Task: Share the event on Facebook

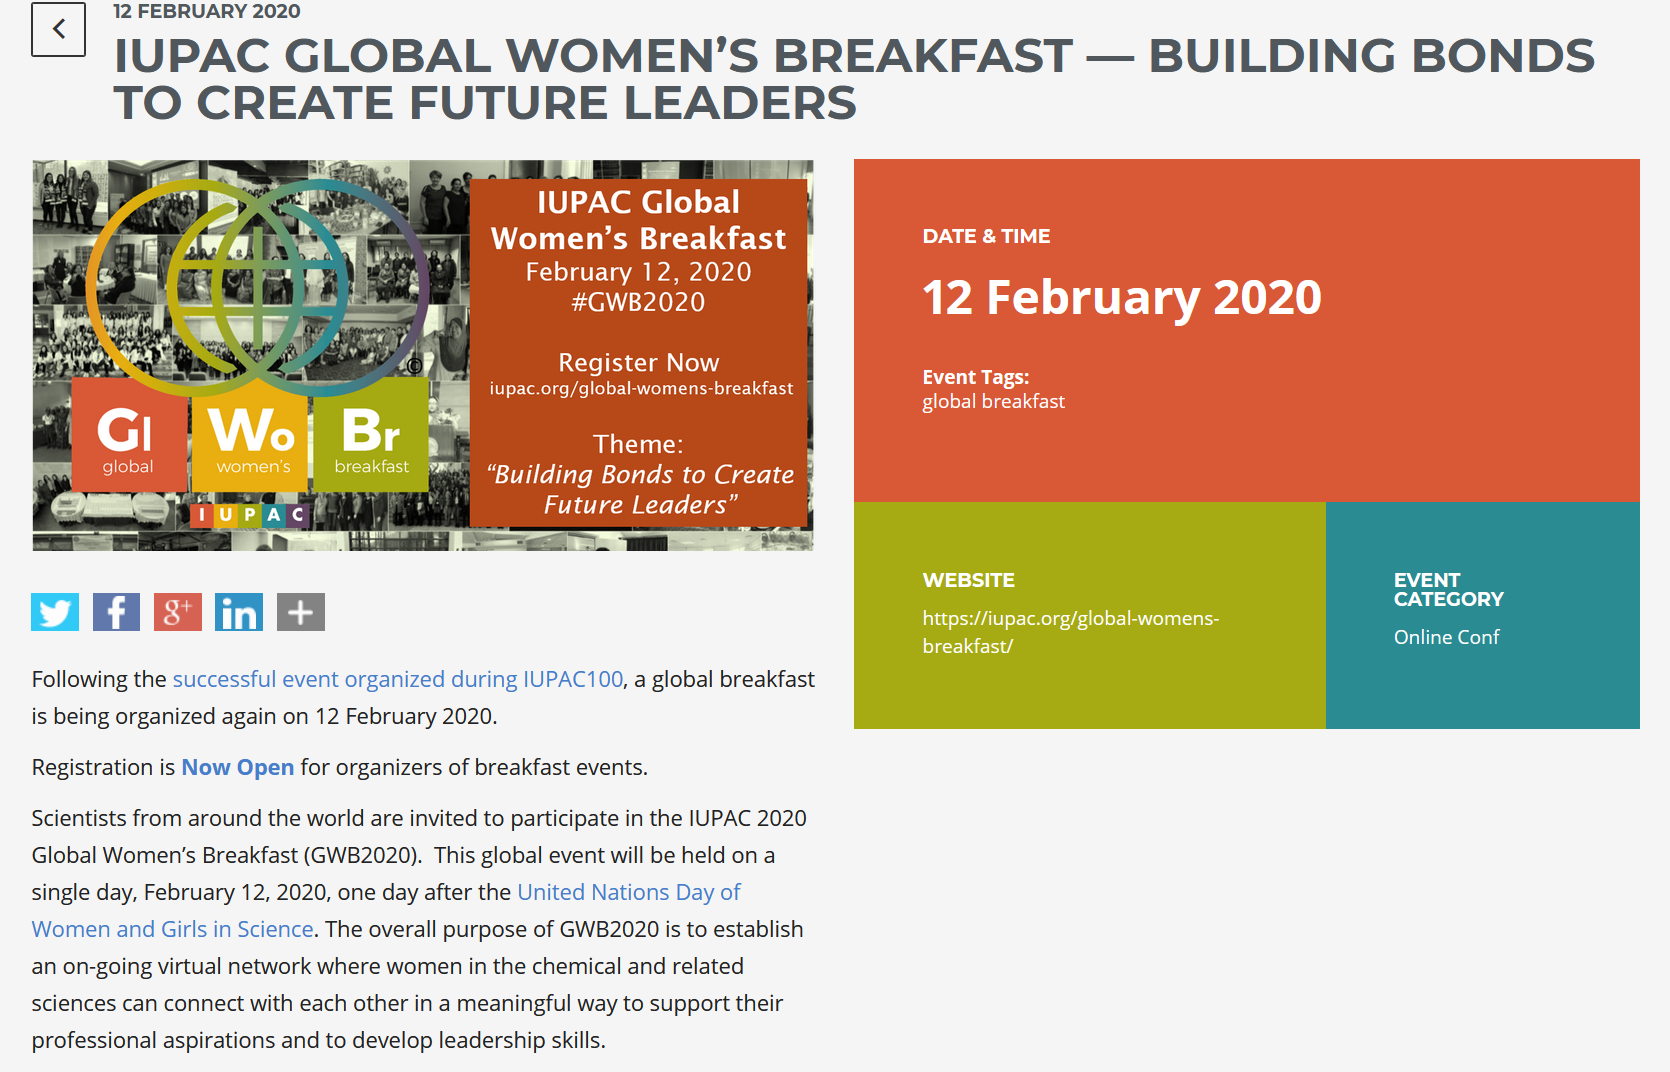Action: (116, 612)
